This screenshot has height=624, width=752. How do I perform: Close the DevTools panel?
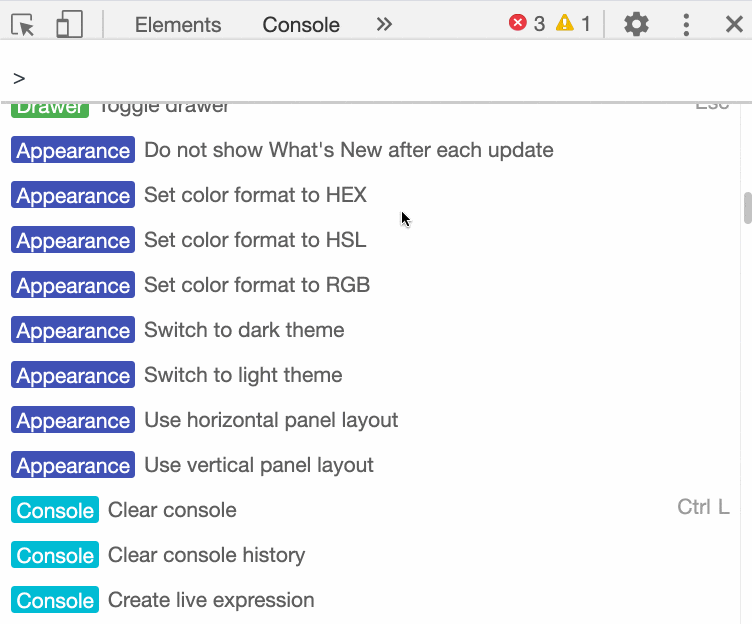coord(733,25)
